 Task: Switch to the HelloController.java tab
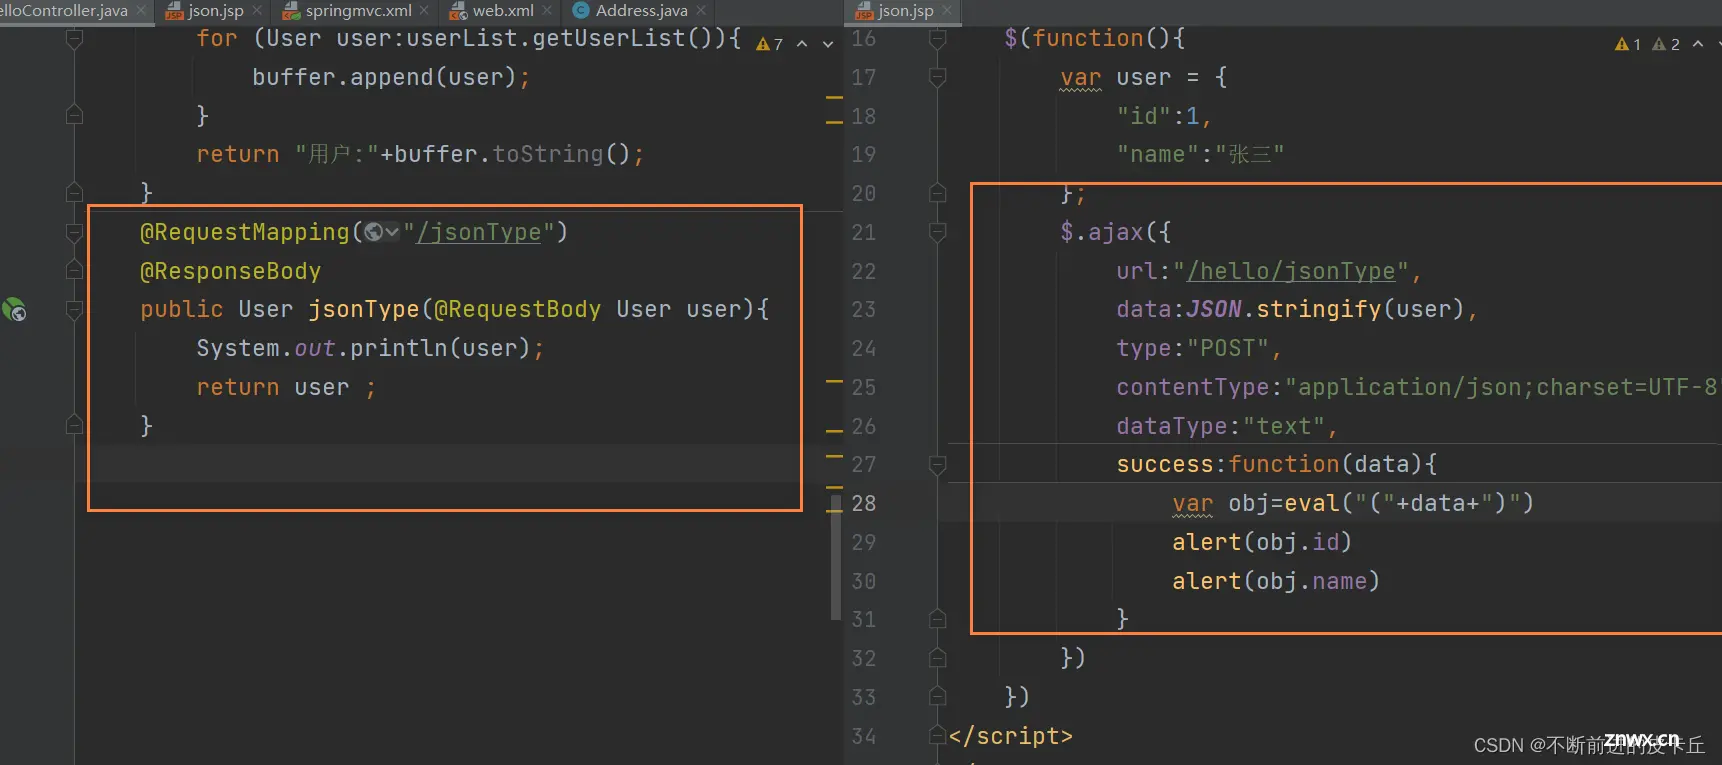tap(64, 11)
